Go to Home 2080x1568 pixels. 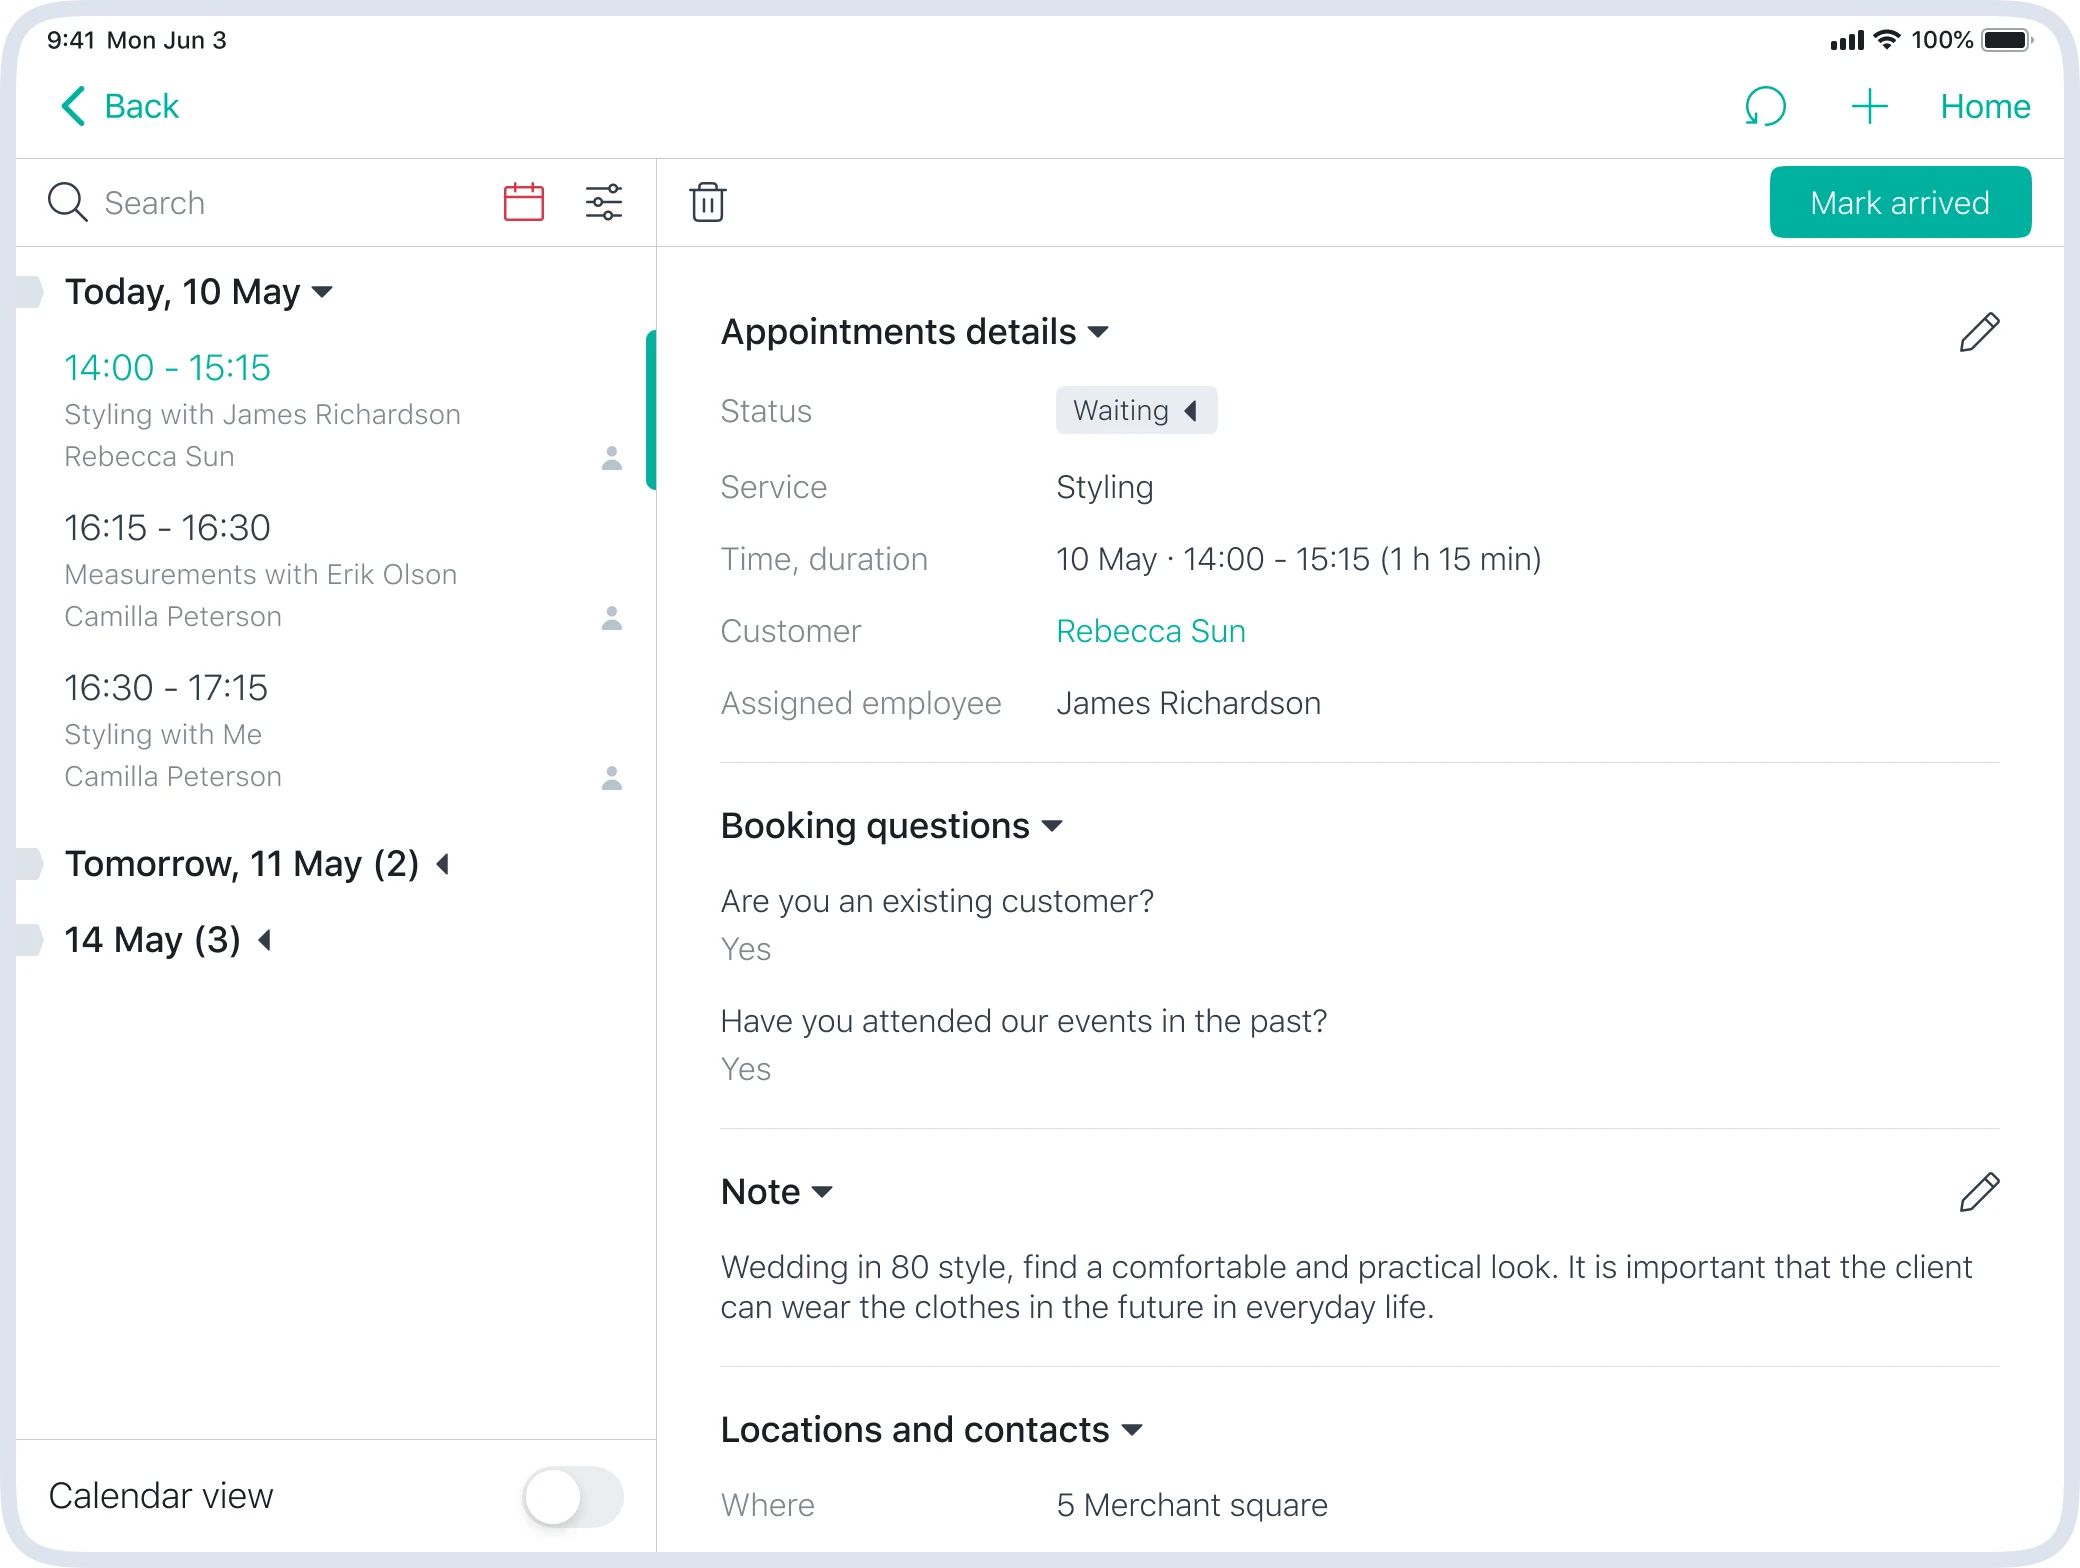(x=1985, y=106)
